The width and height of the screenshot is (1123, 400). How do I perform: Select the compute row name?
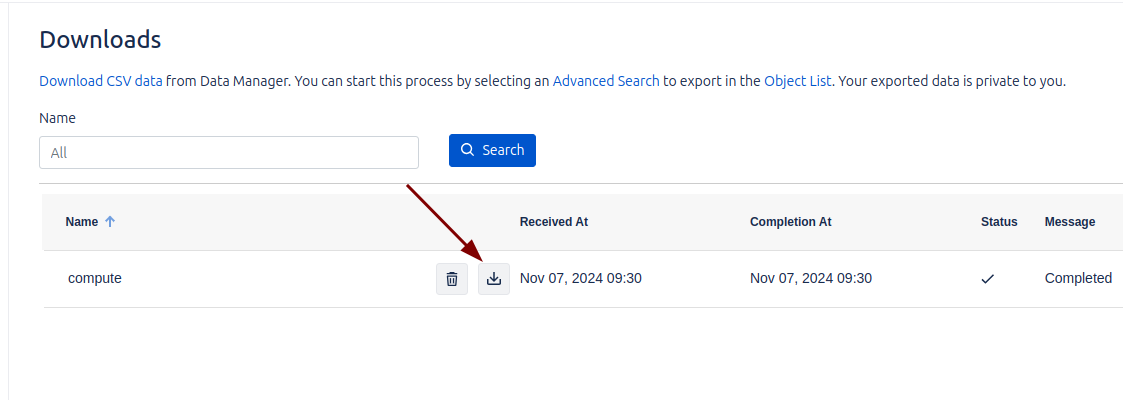click(95, 279)
